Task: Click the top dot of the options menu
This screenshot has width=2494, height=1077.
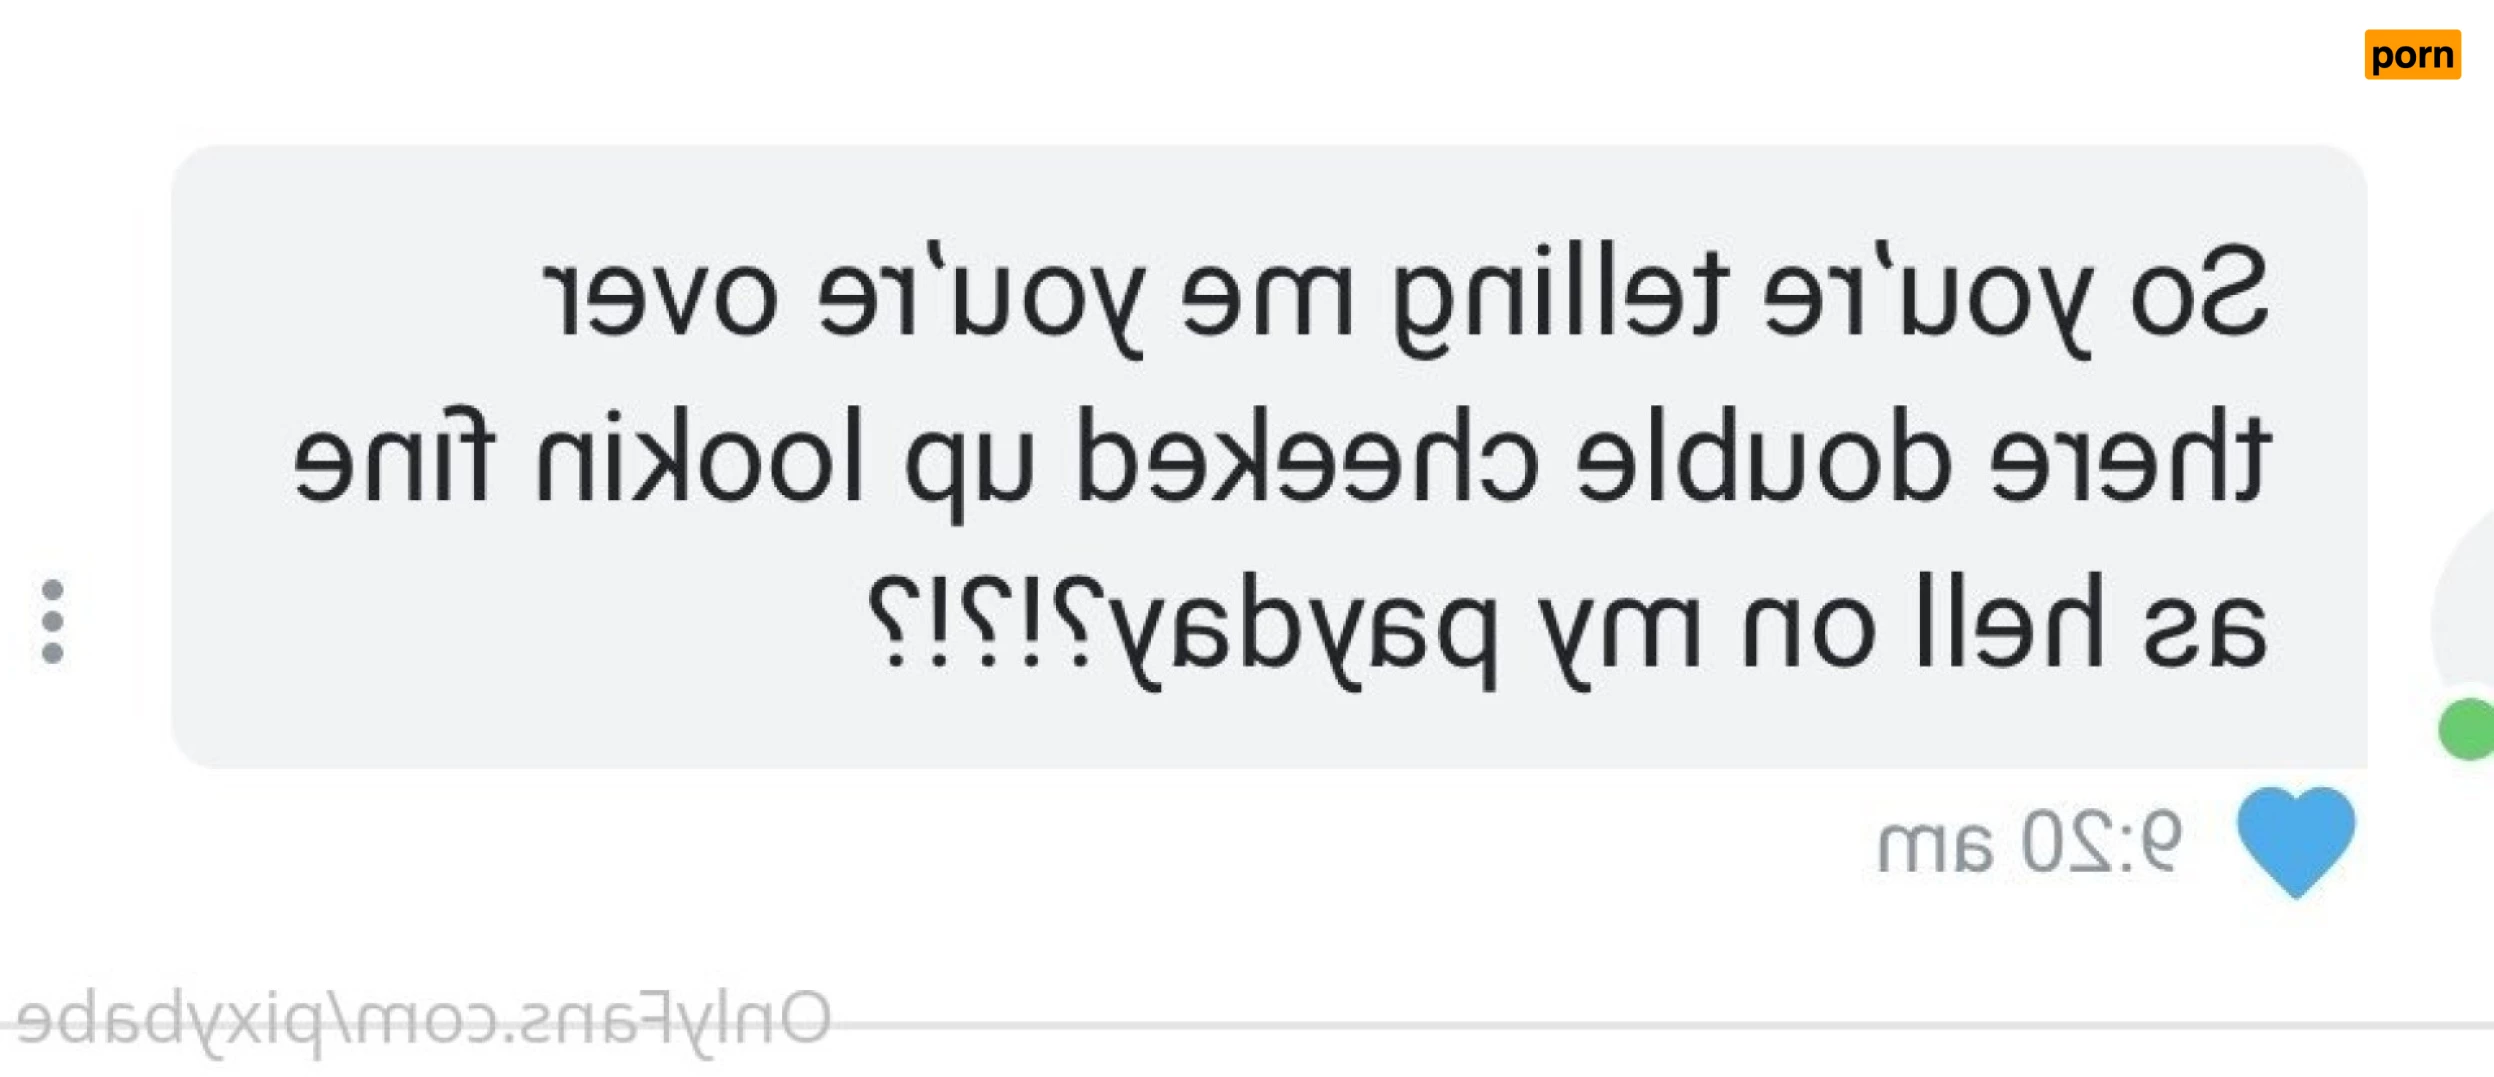Action: click(x=53, y=590)
